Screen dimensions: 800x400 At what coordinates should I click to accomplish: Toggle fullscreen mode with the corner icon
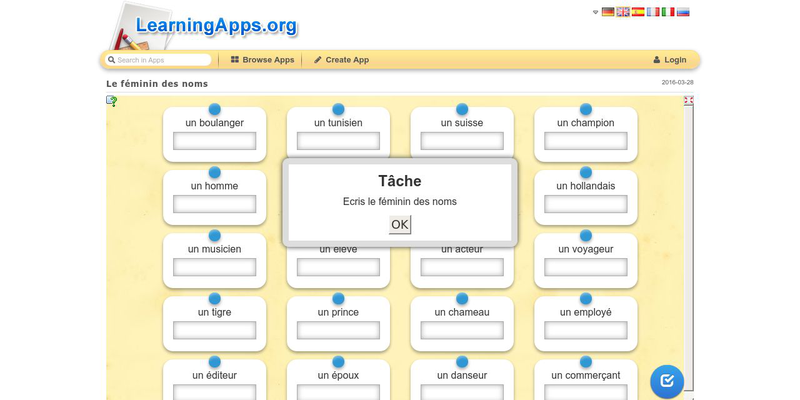pos(688,100)
